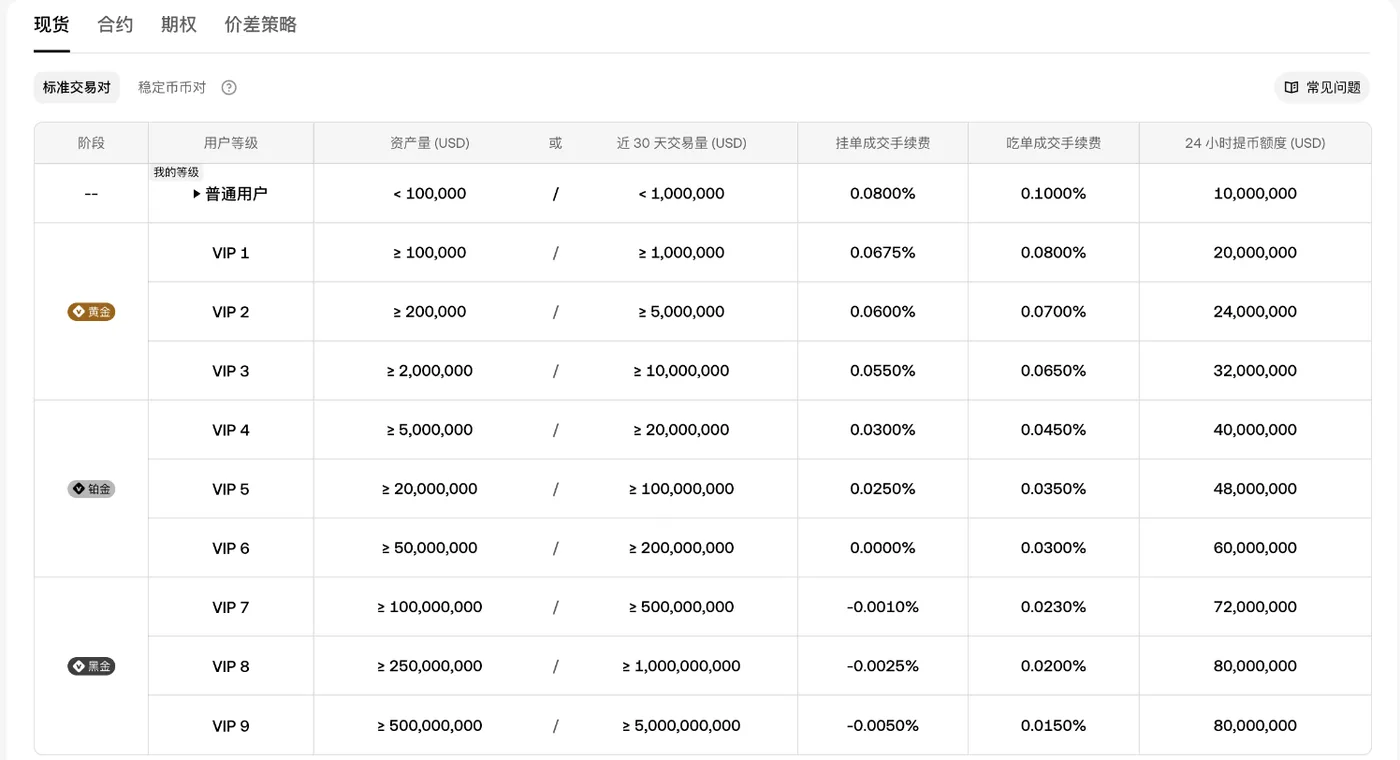Click the 吃单成交手续费 column header

tap(1053, 143)
